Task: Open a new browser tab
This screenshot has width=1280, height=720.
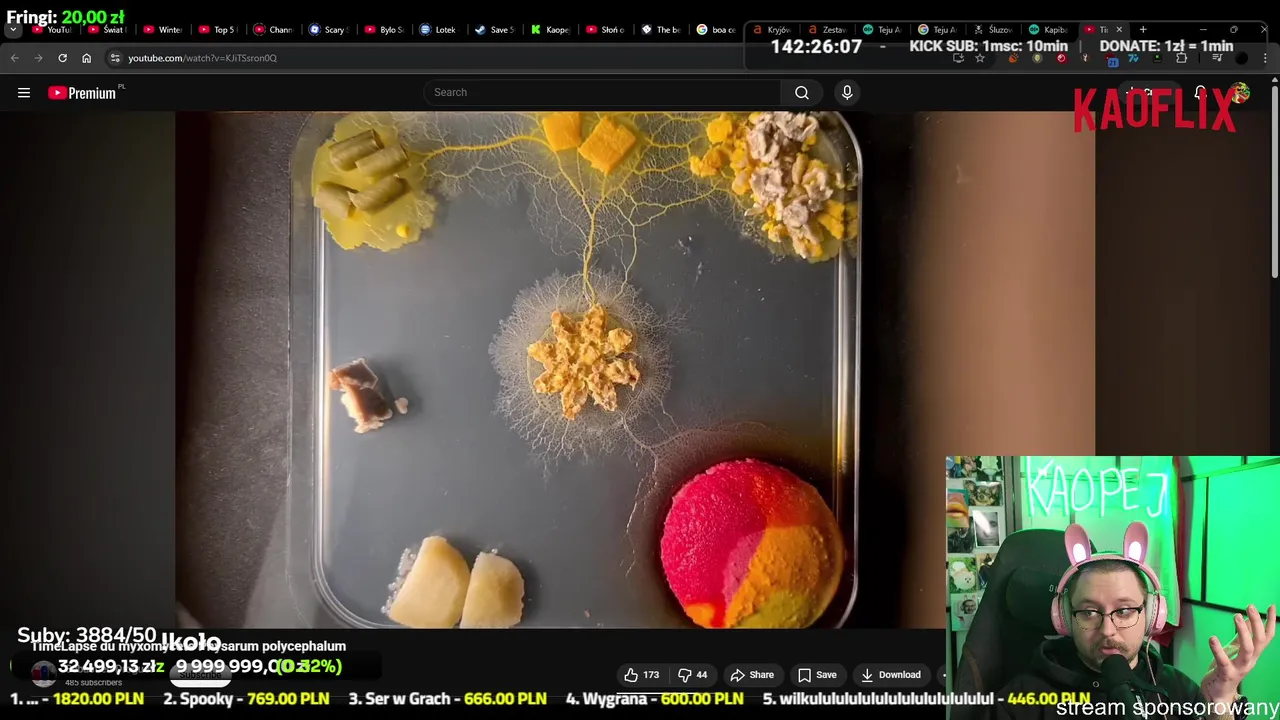Action: 1143,30
